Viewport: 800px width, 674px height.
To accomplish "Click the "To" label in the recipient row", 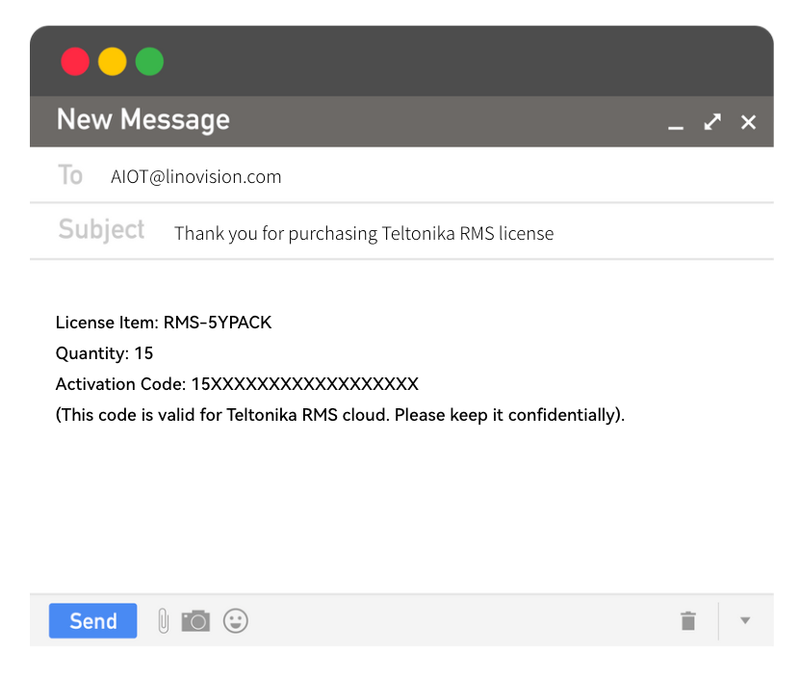I will tap(70, 176).
